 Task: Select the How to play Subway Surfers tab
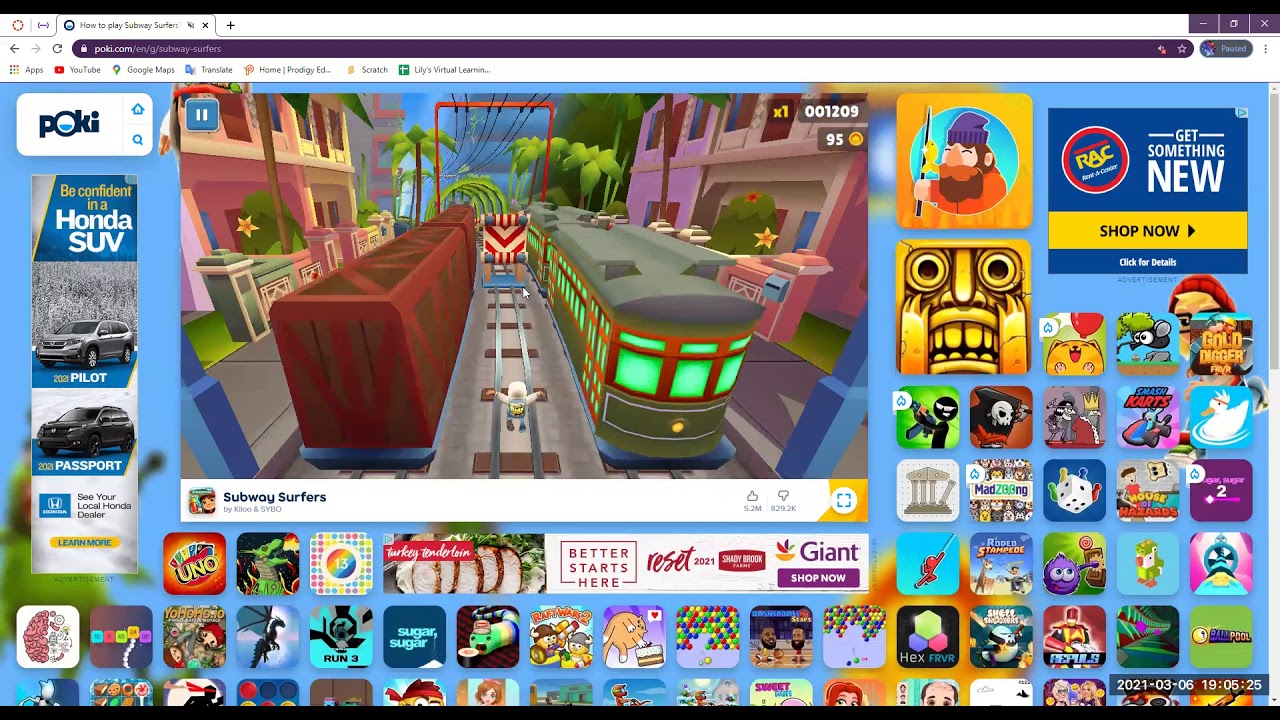pyautogui.click(x=137, y=25)
